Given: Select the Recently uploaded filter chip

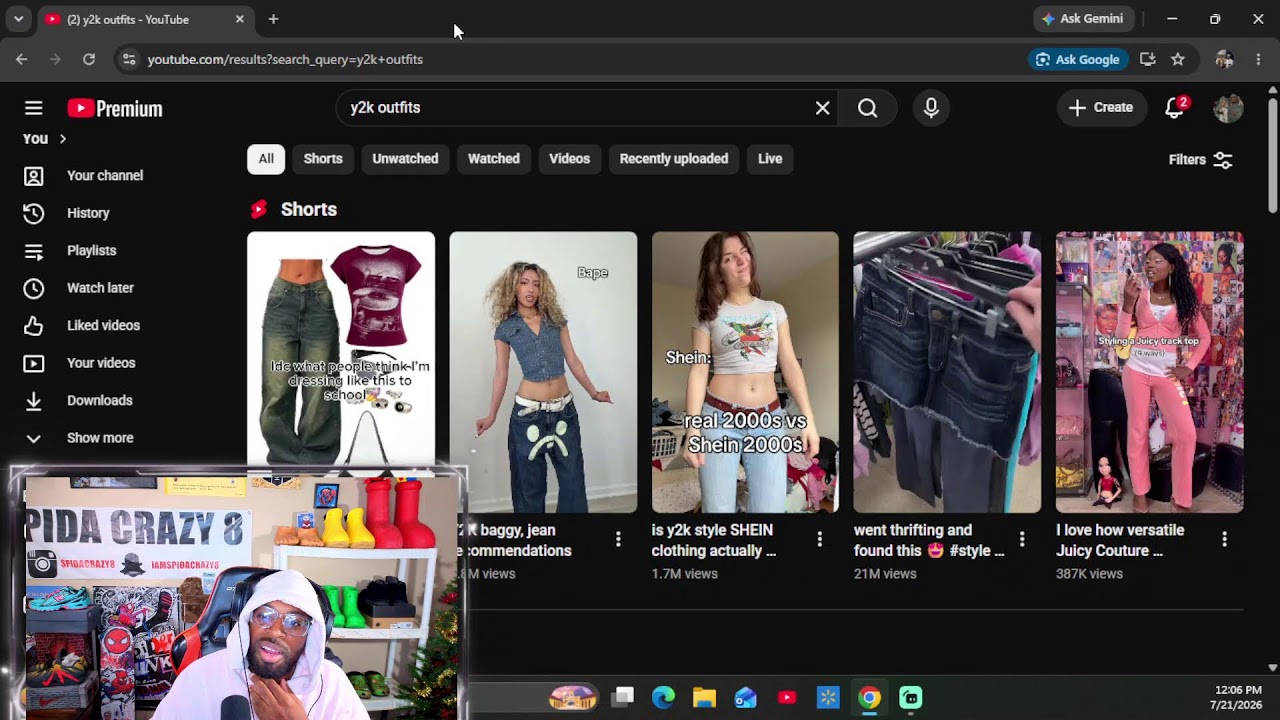Looking at the screenshot, I should click(x=674, y=159).
